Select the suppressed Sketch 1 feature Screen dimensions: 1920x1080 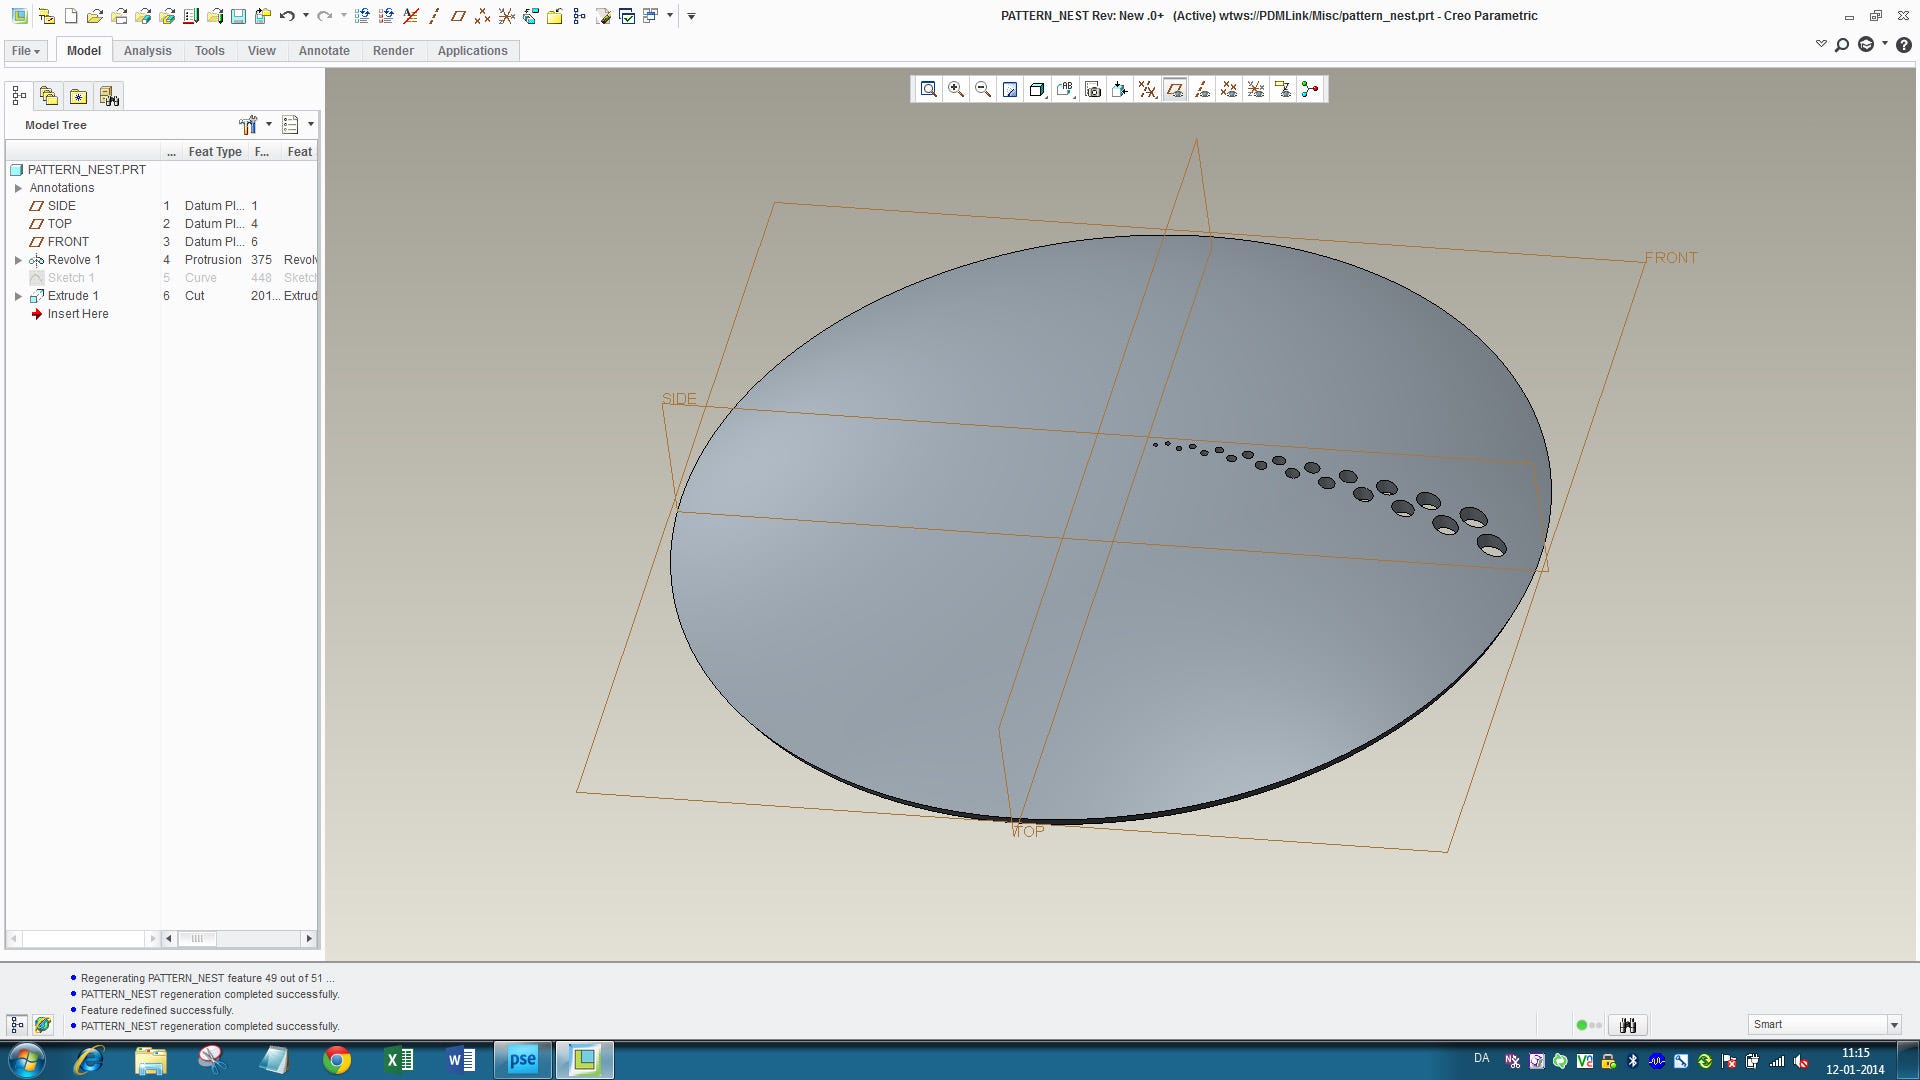(69, 277)
